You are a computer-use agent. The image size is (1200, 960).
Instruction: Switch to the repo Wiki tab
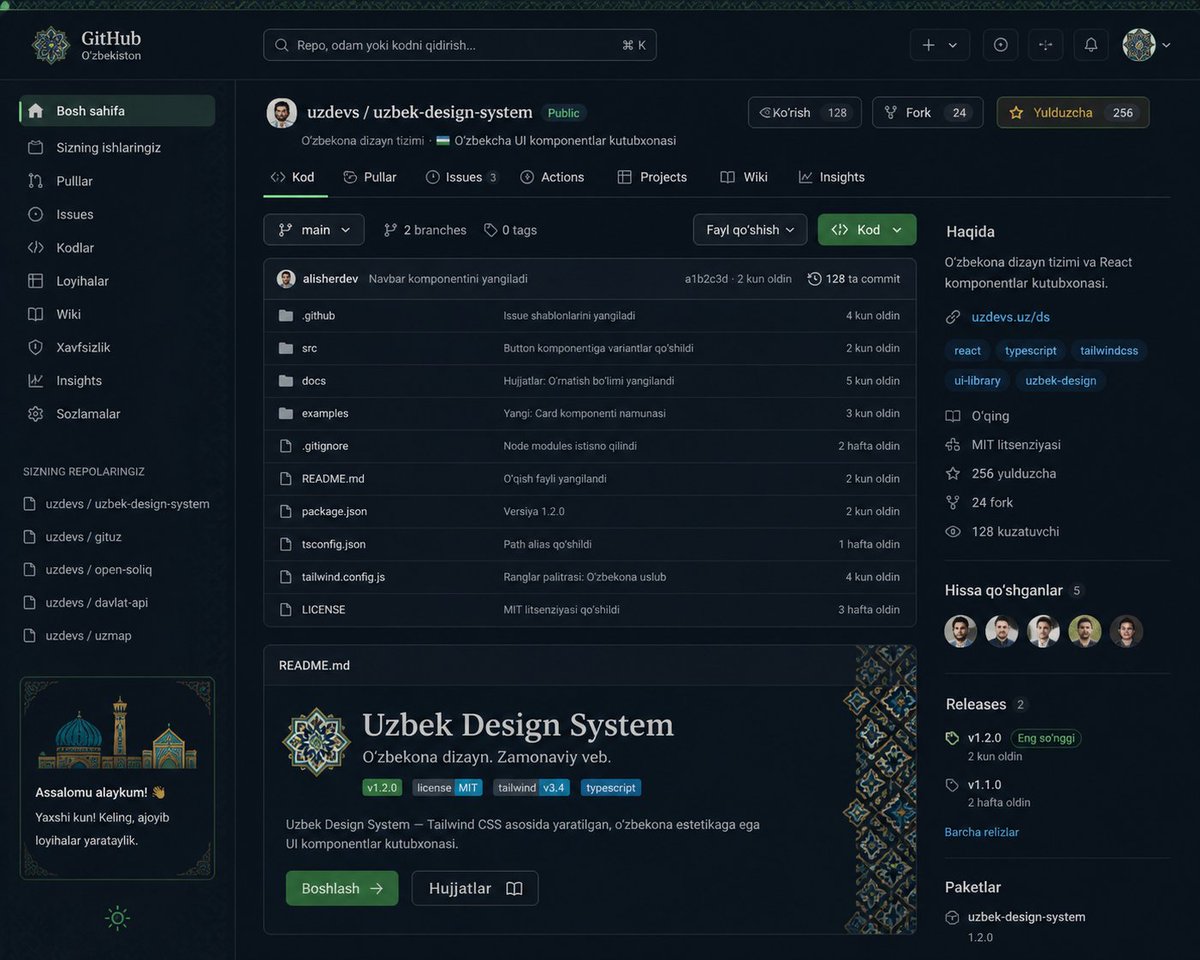coord(744,177)
